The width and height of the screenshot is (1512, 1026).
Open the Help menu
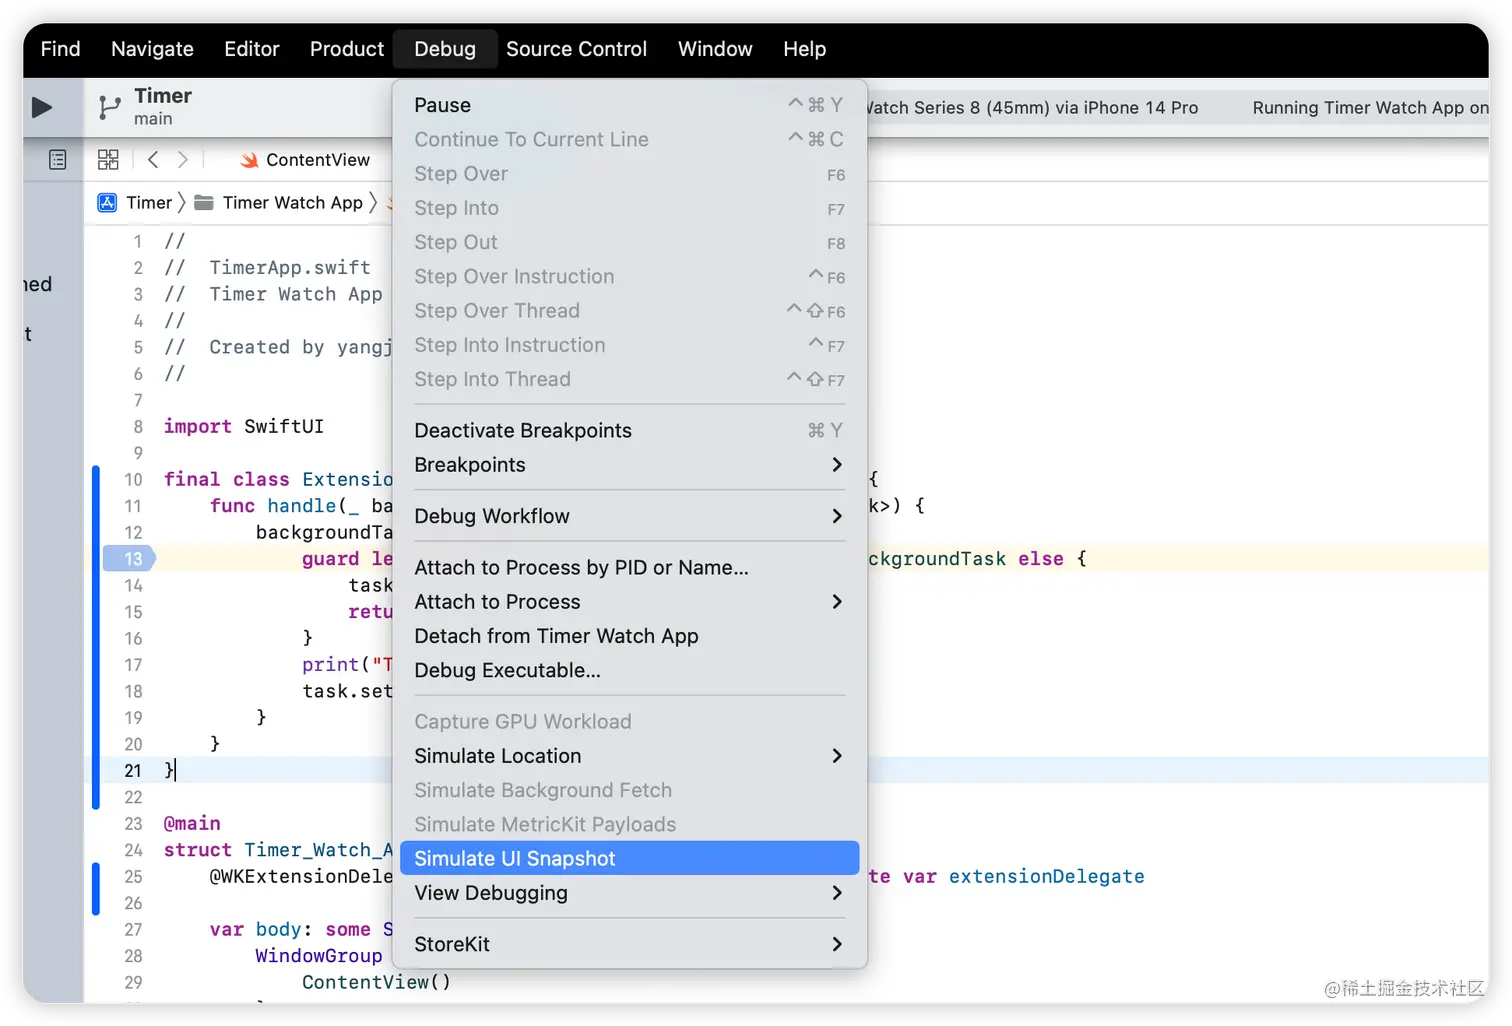(x=804, y=49)
